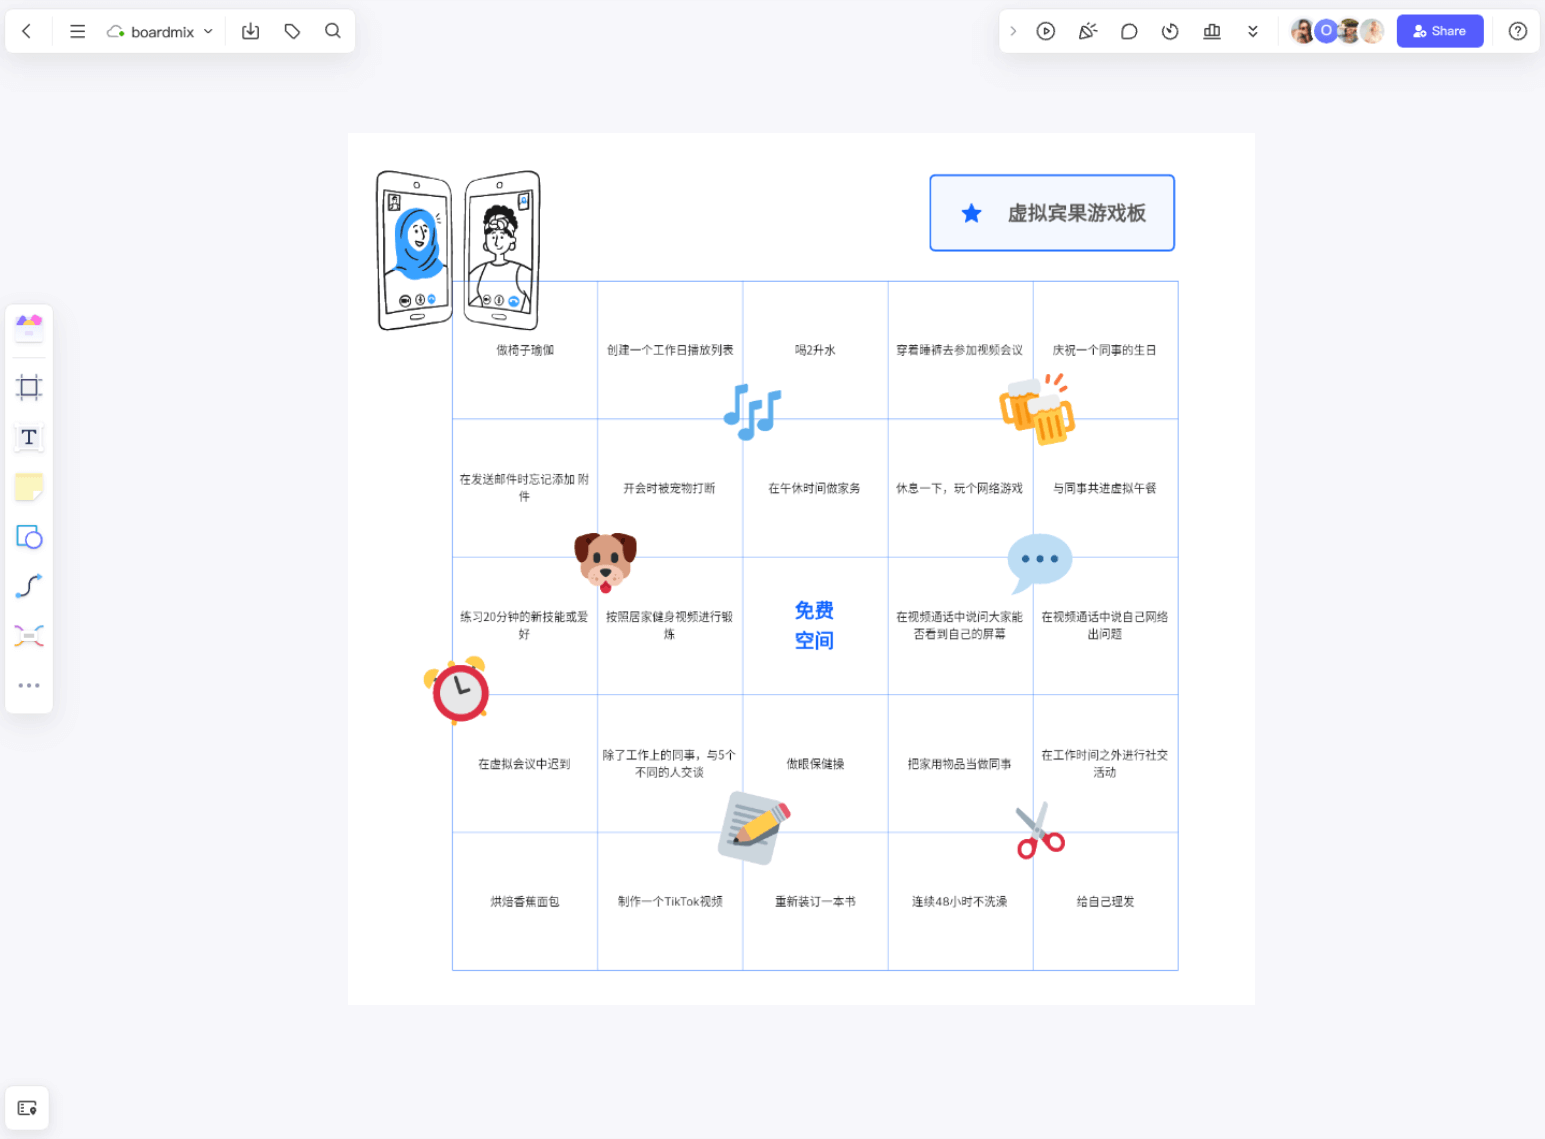
Task: Select the cell 在虚拟会议中迟到
Action: [x=525, y=764]
